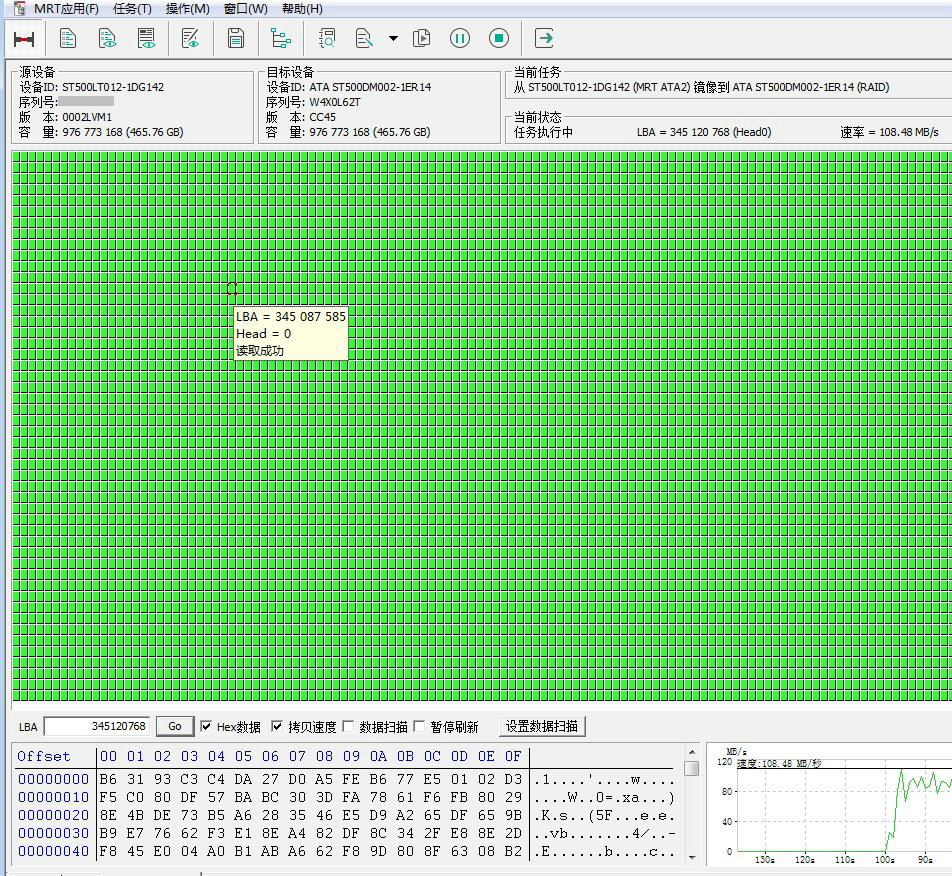Screen dimensions: 952x876
Task: Click source firmware version 0002LVM1
Action: click(x=87, y=117)
